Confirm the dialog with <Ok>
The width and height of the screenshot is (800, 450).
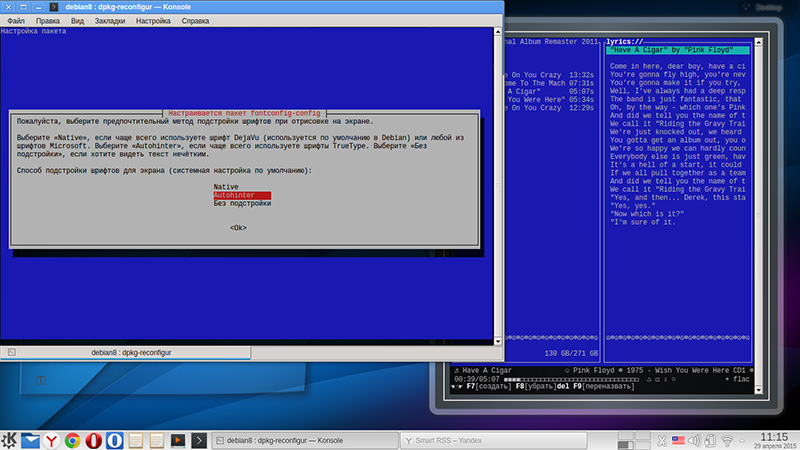point(238,228)
